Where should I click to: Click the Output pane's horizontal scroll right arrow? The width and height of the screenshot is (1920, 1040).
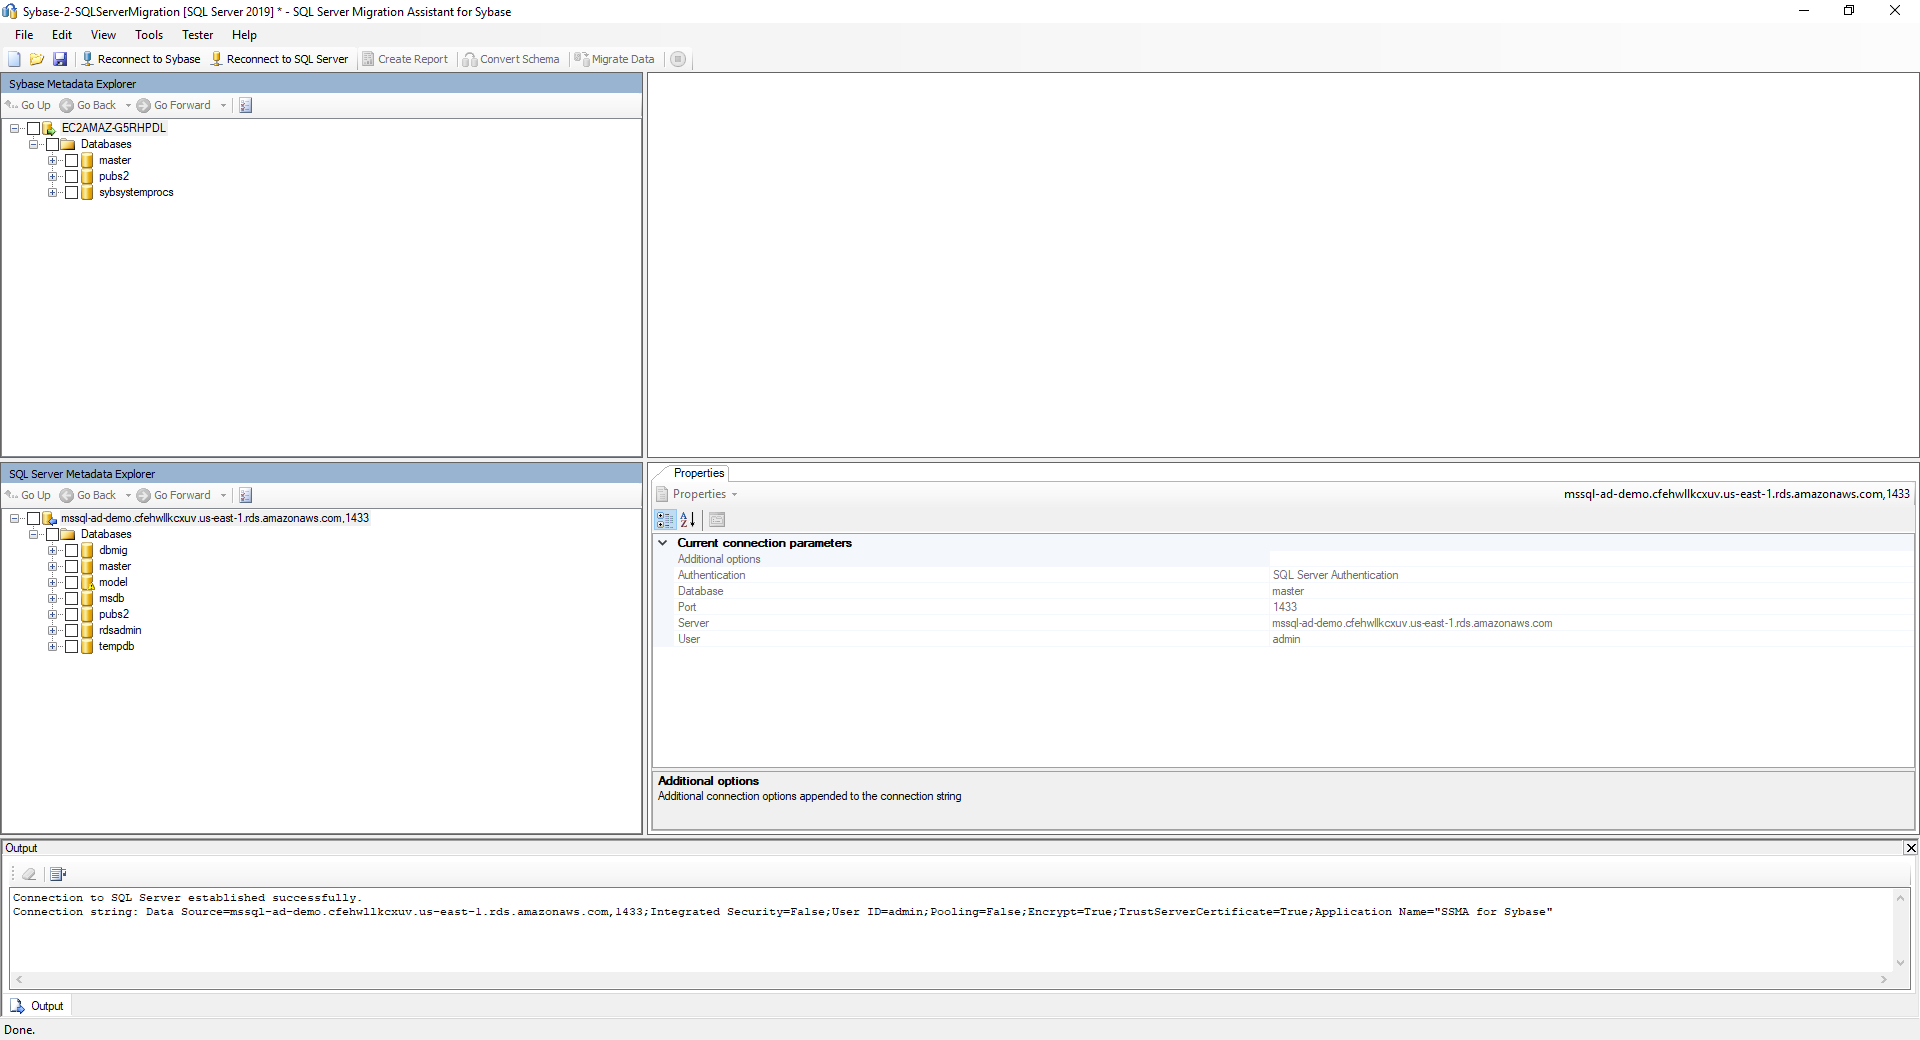point(1884,980)
